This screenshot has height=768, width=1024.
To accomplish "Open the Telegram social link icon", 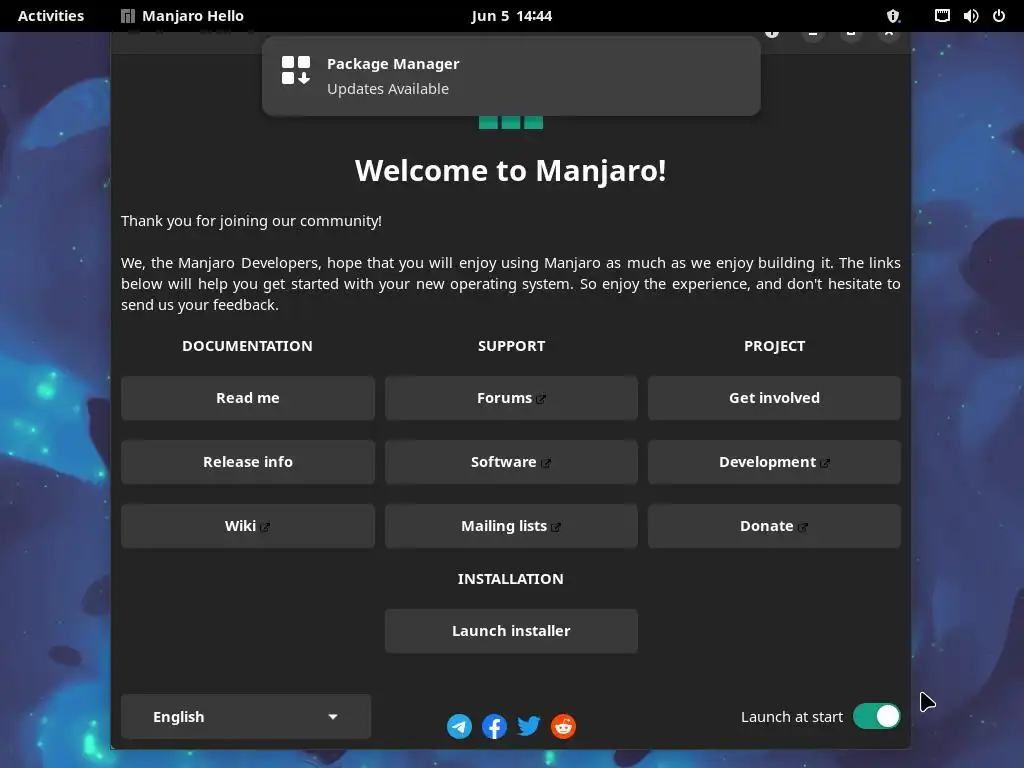I will click(459, 726).
